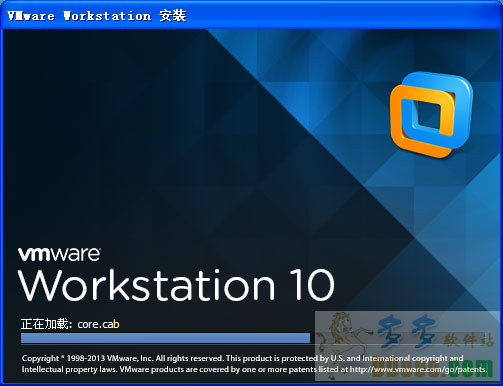
Task: Click the VMware Workstation orange-blue logo icon
Action: coord(431,114)
